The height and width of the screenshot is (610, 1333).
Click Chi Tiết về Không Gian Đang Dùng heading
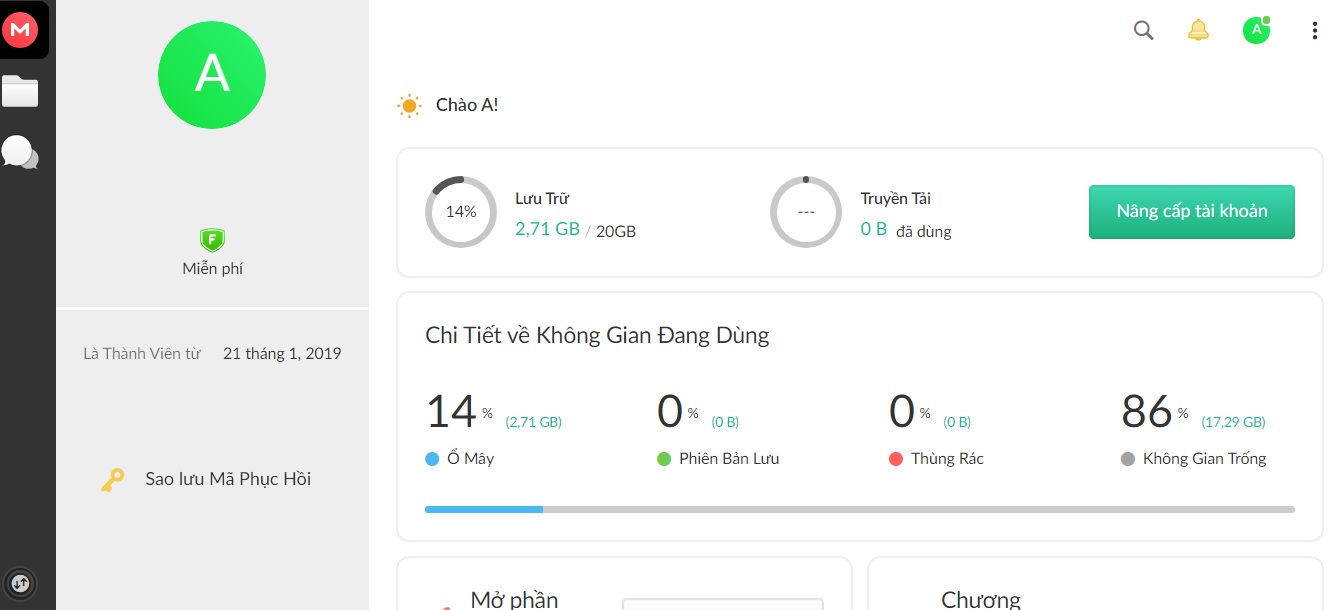598,335
